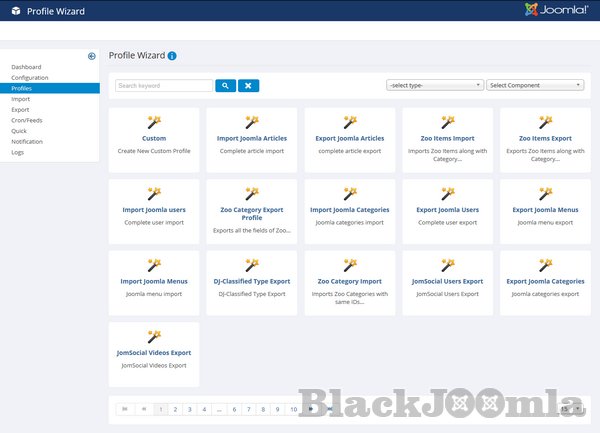Open the -select type- dropdown

434,86
